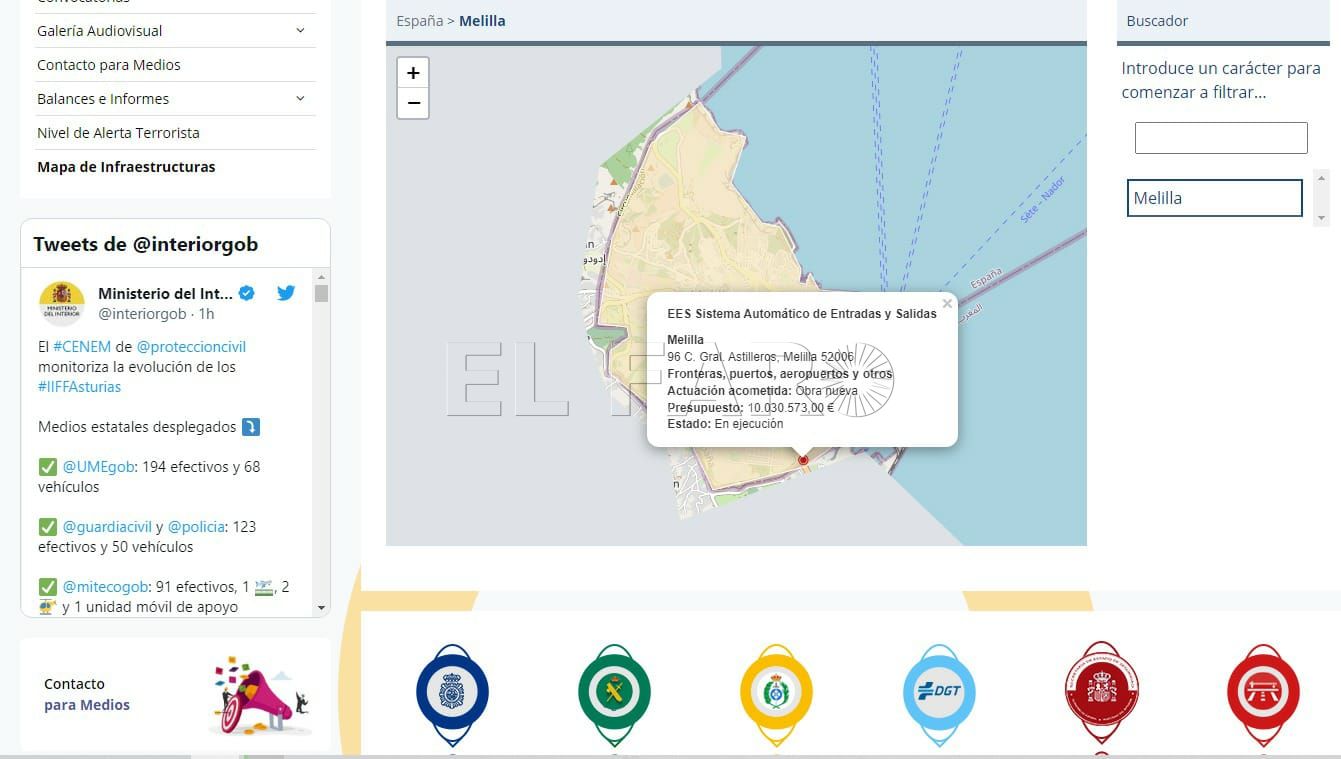
Task: Click the Protección Civil yellow marker icon
Action: [777, 690]
